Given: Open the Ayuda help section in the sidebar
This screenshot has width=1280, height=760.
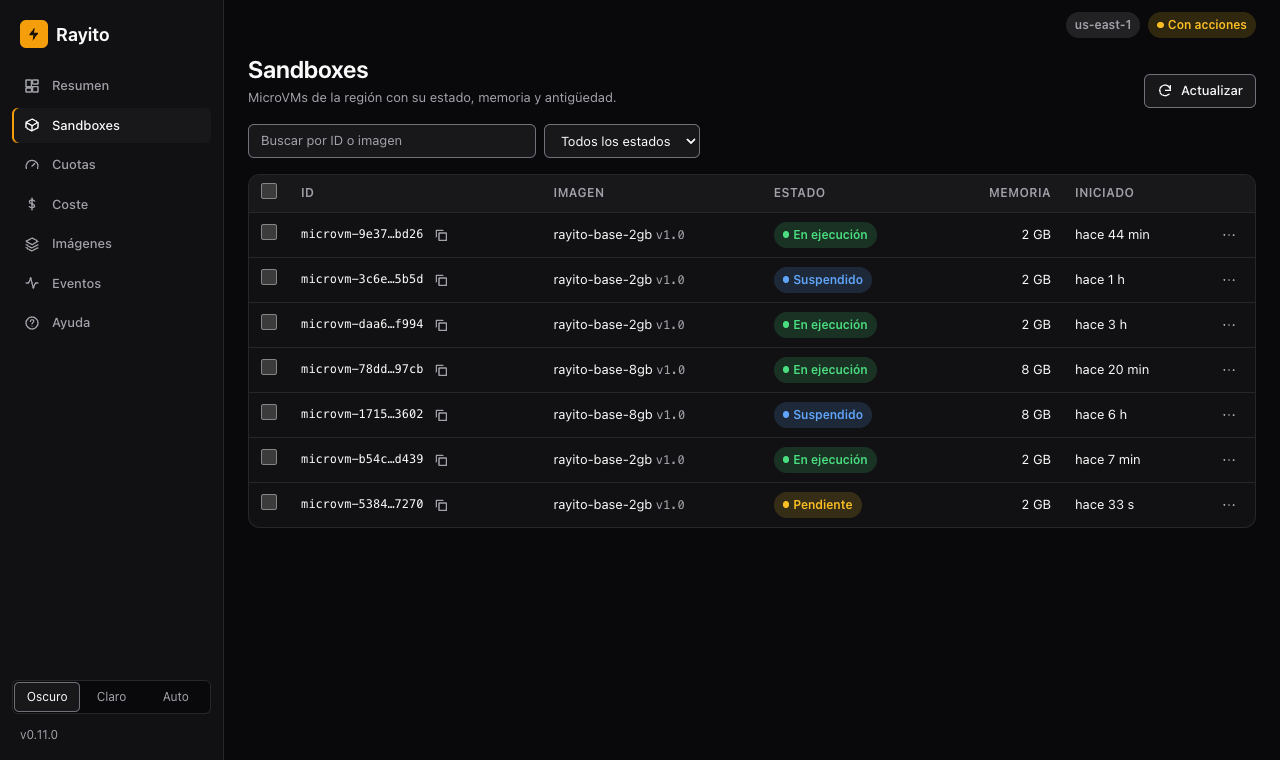Looking at the screenshot, I should pyautogui.click(x=111, y=323).
